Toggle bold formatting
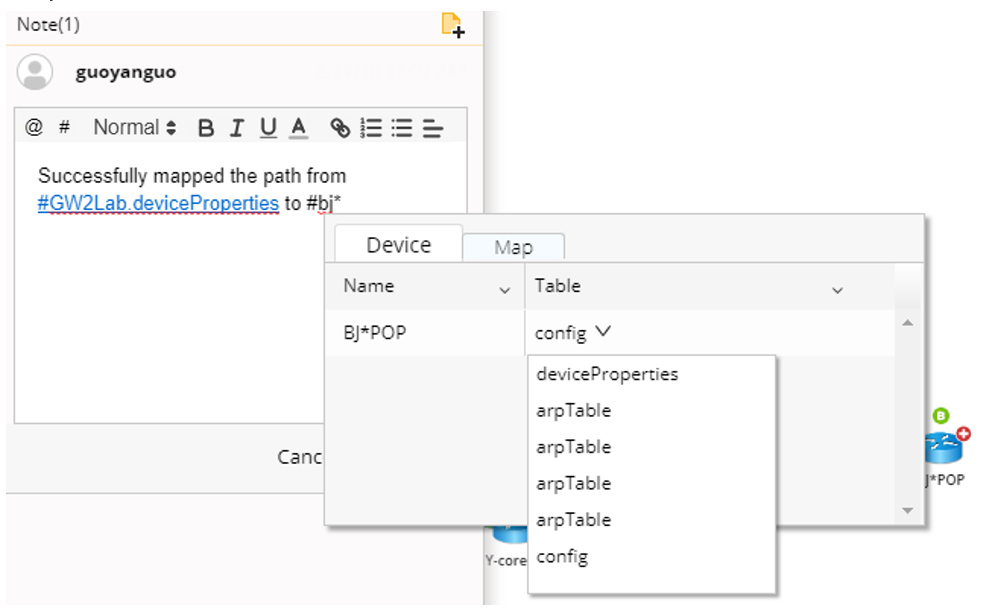Viewport: 987px width, 613px height. pos(206,128)
